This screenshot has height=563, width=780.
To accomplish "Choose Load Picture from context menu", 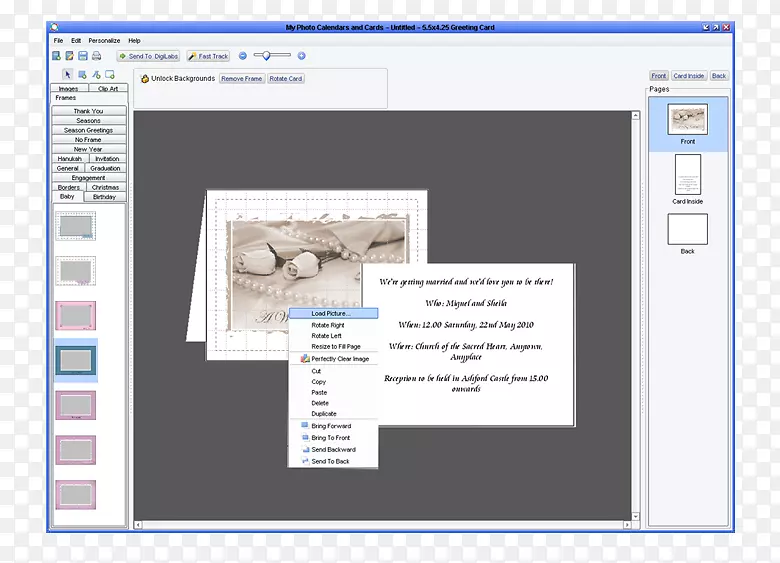I will [331, 313].
